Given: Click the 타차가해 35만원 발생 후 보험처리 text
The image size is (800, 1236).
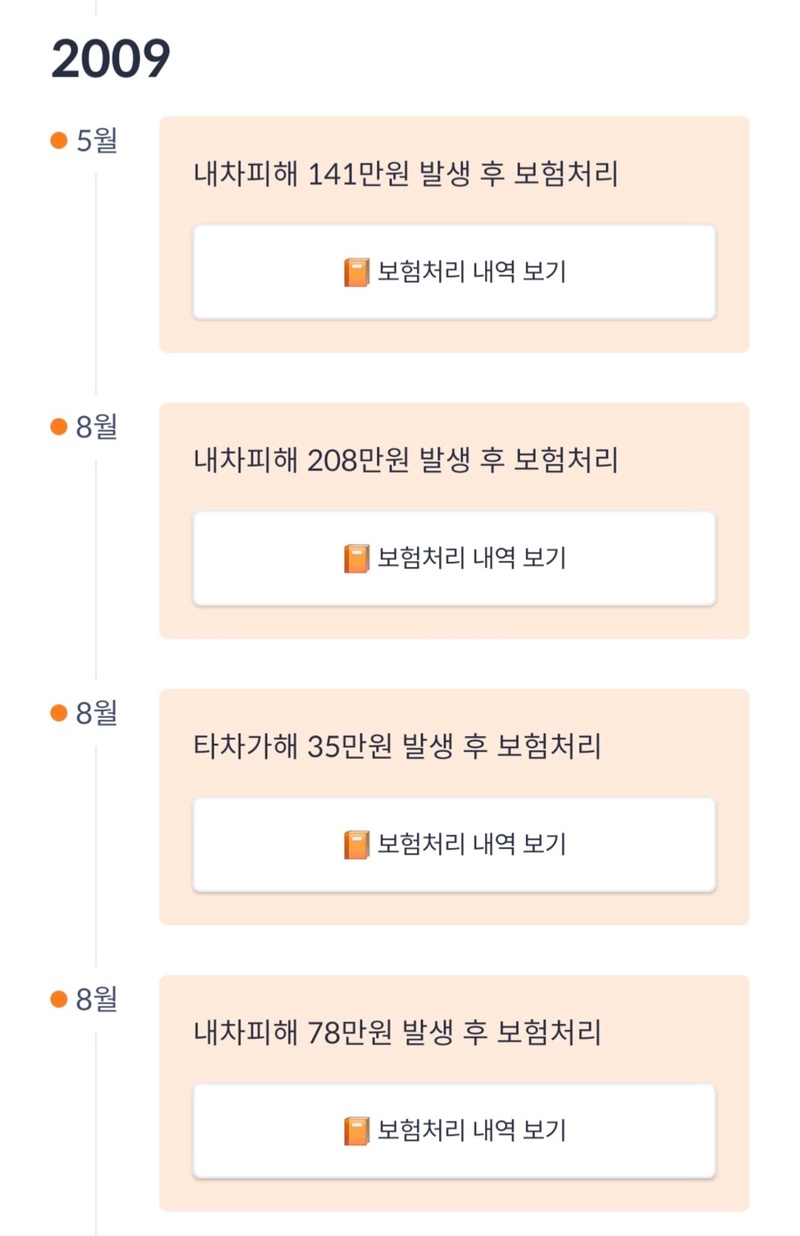Looking at the screenshot, I should (x=397, y=746).
